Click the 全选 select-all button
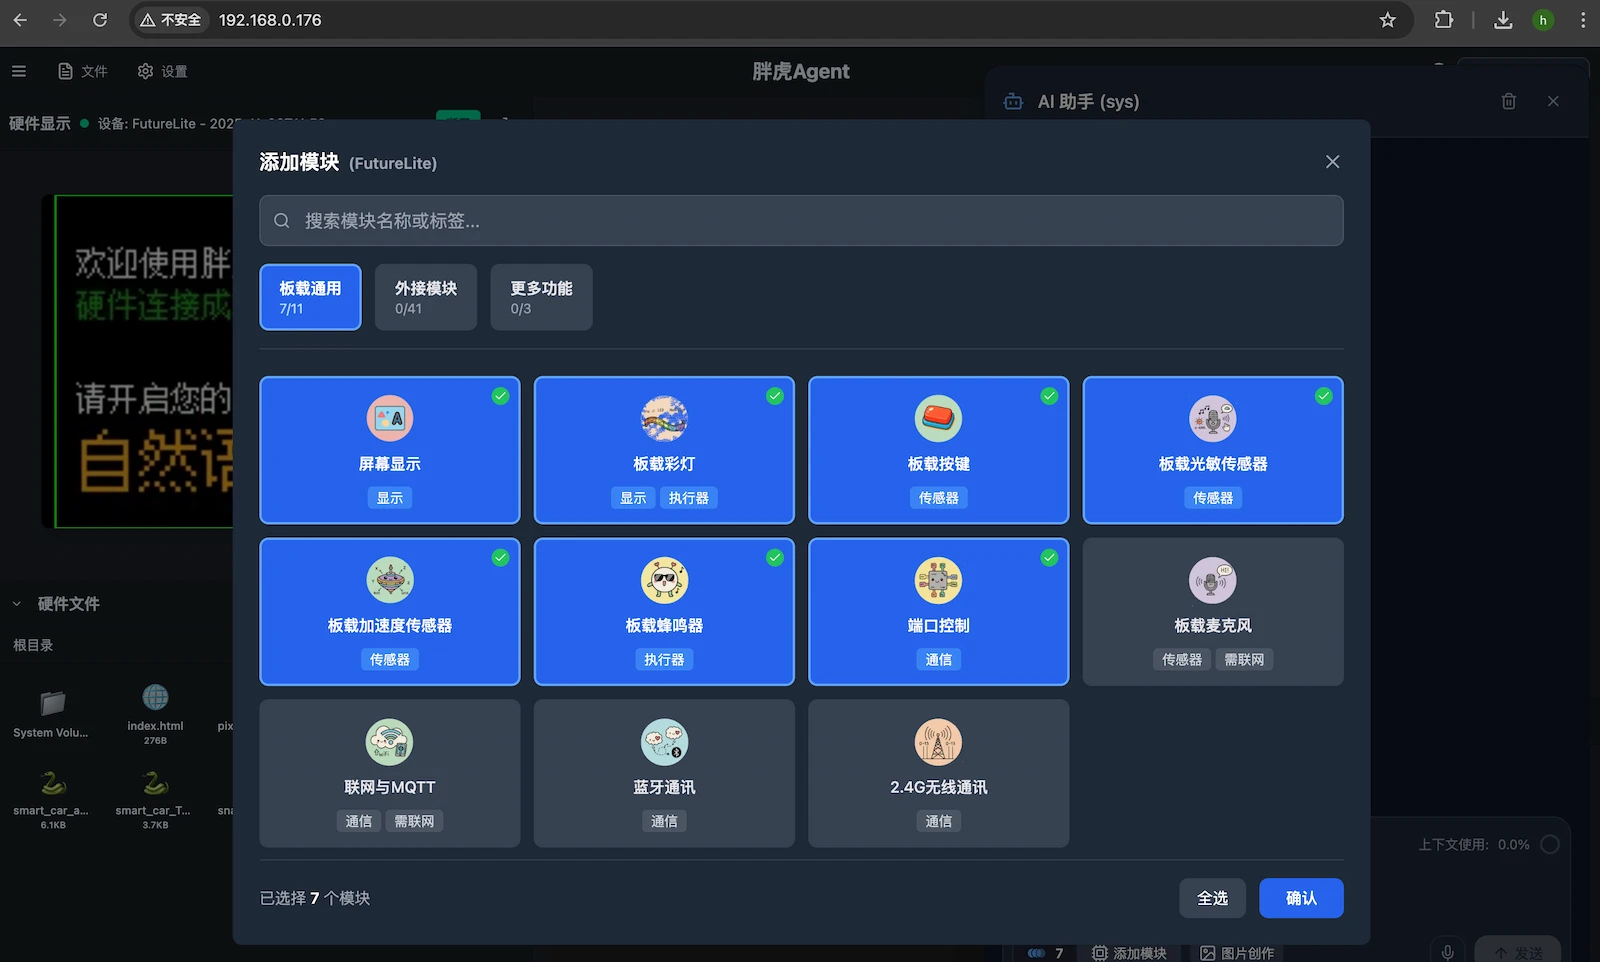The image size is (1600, 962). pos(1212,898)
